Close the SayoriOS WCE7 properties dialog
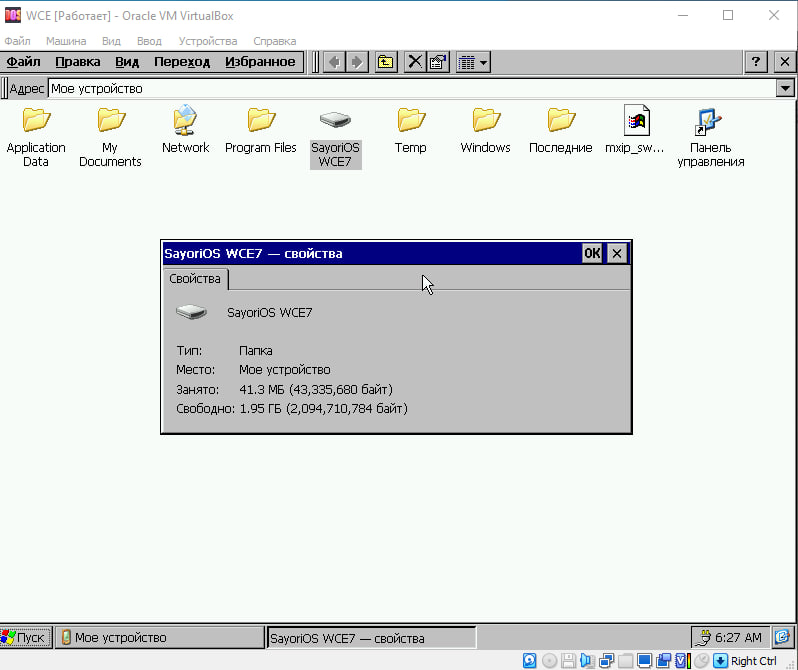The width and height of the screenshot is (798, 670). (616, 253)
